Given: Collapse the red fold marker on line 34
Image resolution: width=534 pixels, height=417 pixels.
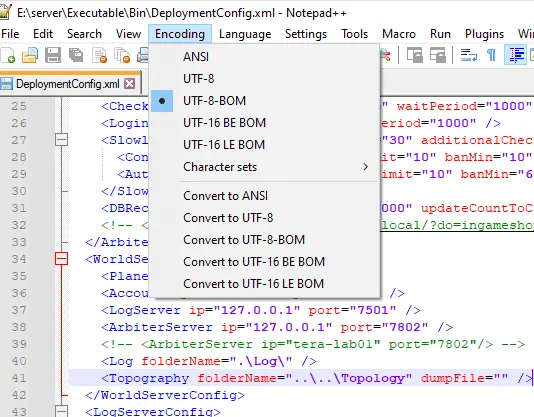Looking at the screenshot, I should pyautogui.click(x=62, y=259).
